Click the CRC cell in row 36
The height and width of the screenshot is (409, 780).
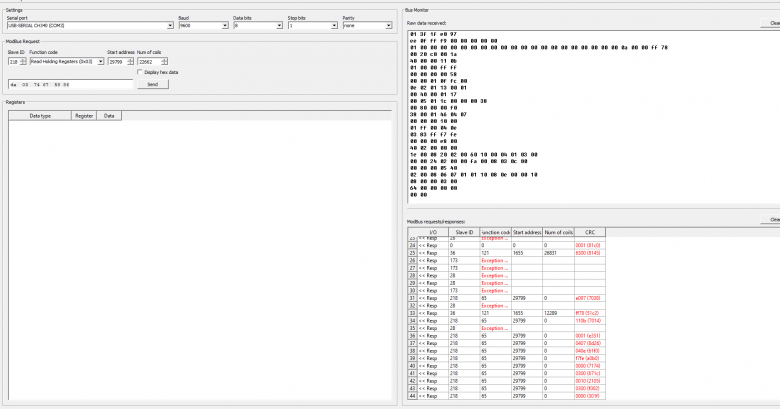590,336
